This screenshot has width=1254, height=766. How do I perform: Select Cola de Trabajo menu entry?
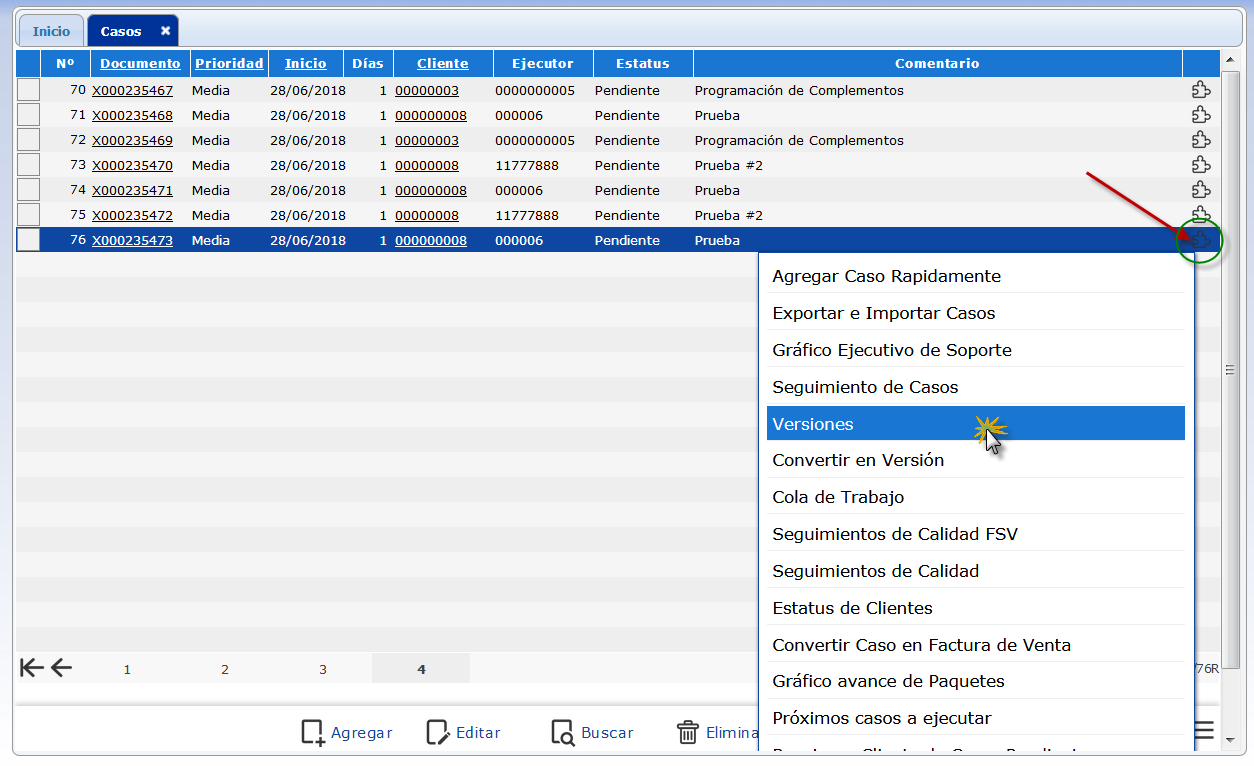point(838,497)
